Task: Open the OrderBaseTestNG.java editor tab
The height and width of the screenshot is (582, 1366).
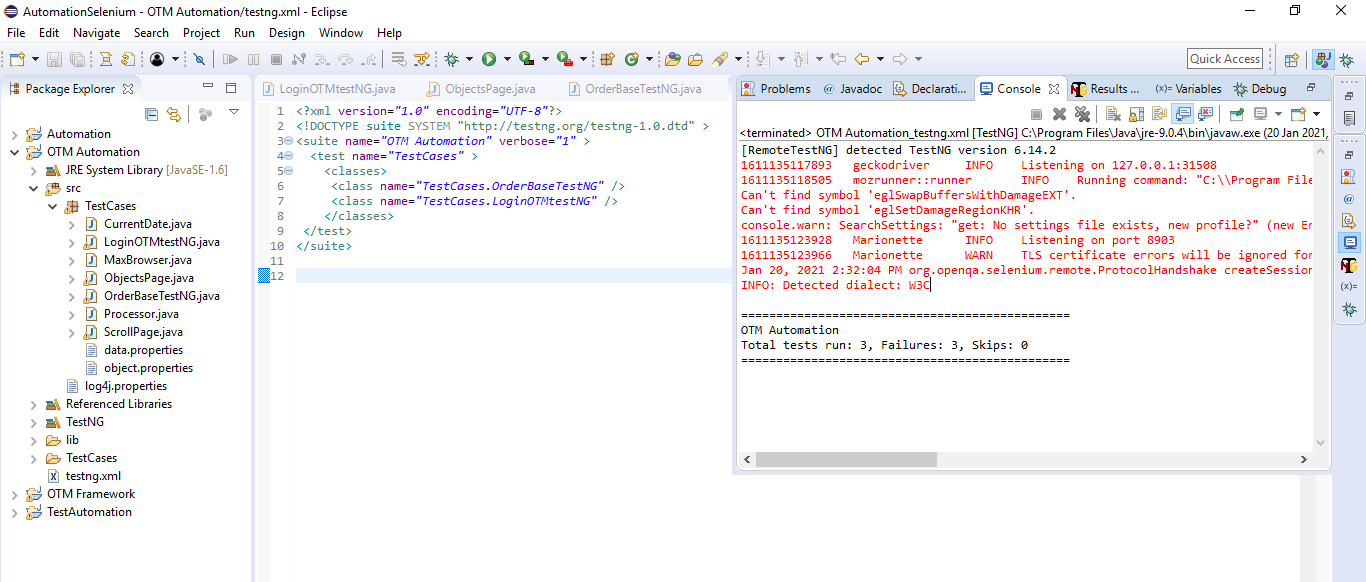Action: pyautogui.click(x=634, y=89)
